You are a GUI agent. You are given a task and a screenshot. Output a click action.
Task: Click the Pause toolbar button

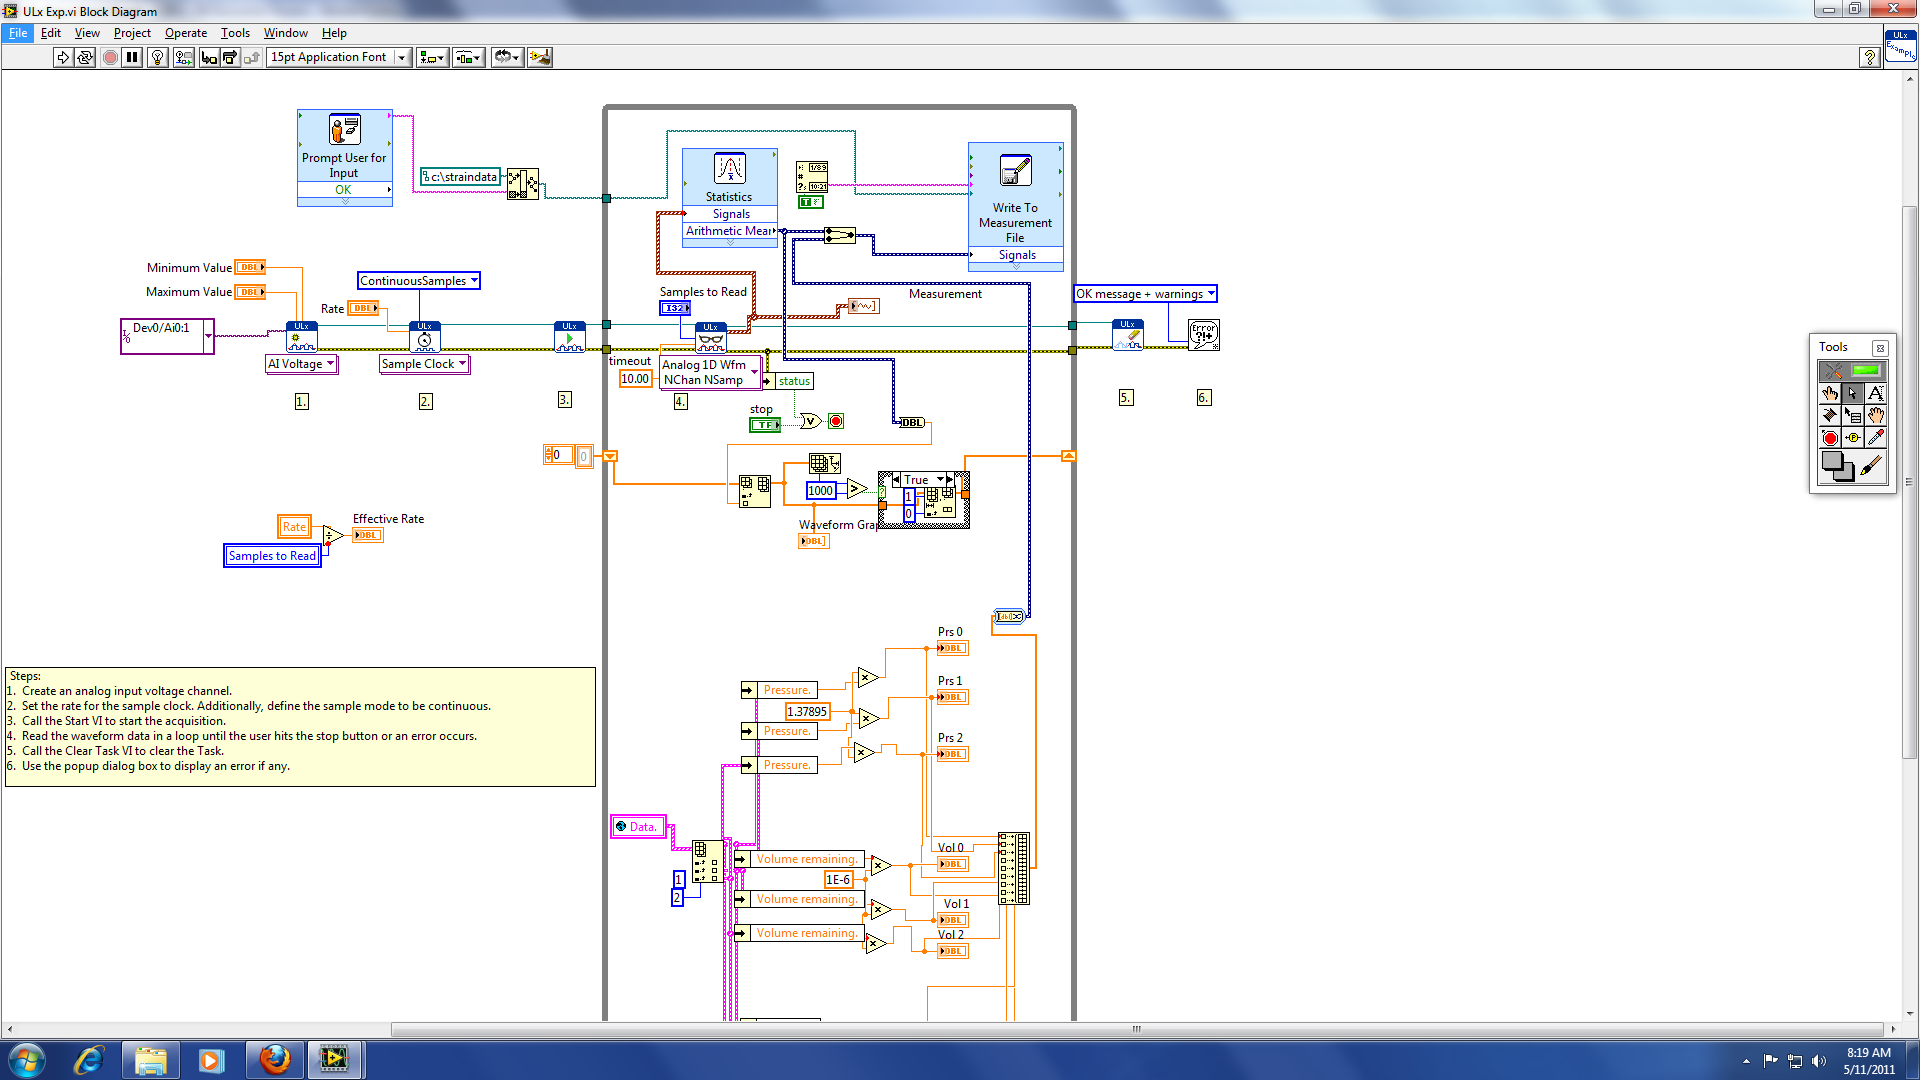pyautogui.click(x=132, y=57)
